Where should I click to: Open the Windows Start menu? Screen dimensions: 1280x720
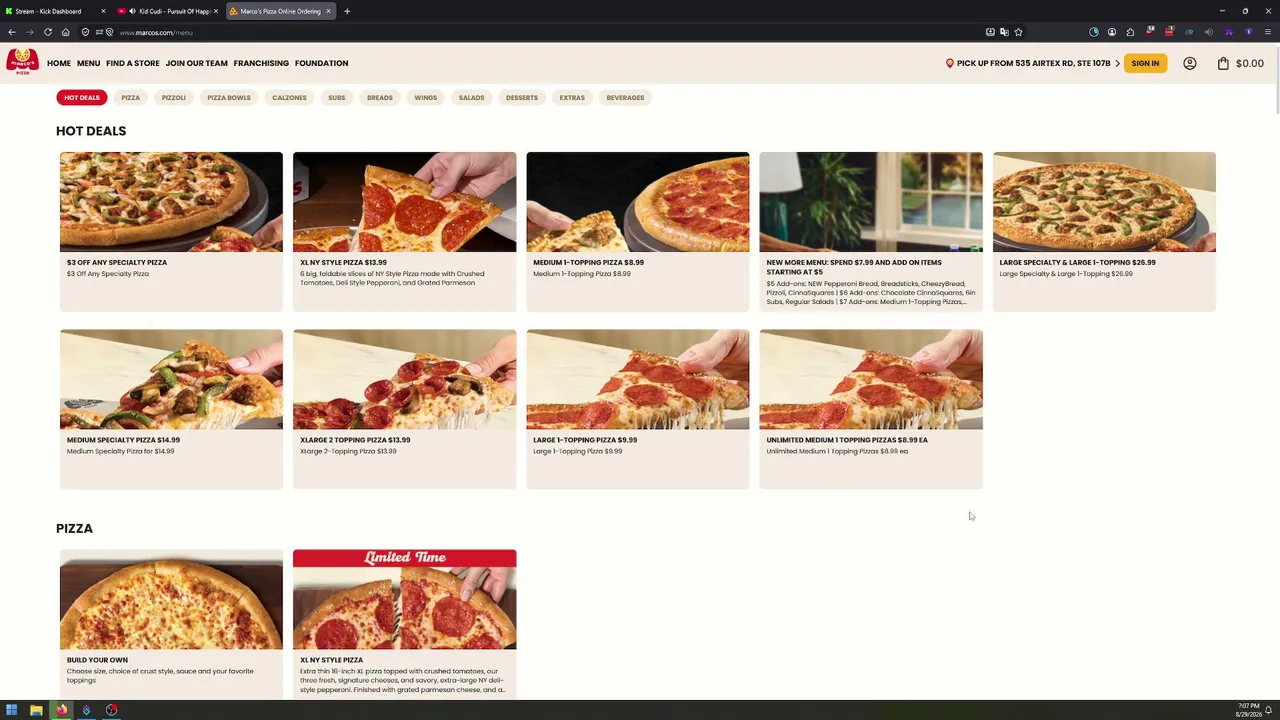click(12, 710)
